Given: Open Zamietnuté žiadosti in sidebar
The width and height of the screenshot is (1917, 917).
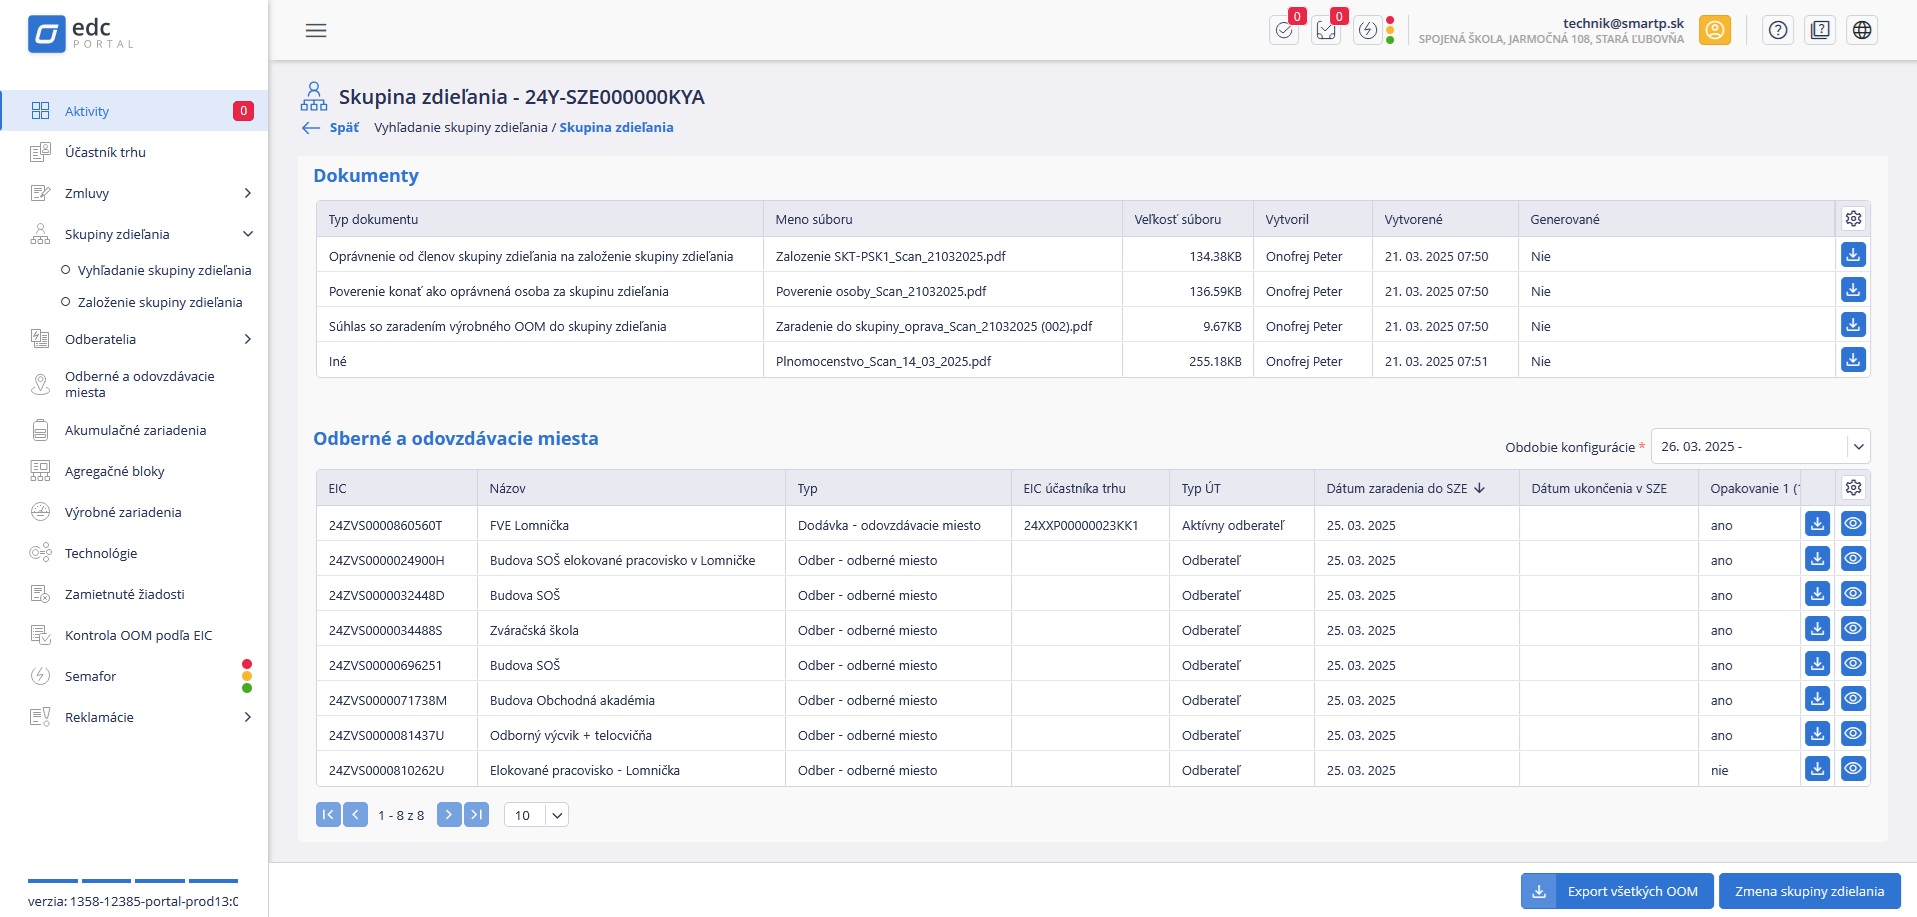Looking at the screenshot, I should 134,594.
